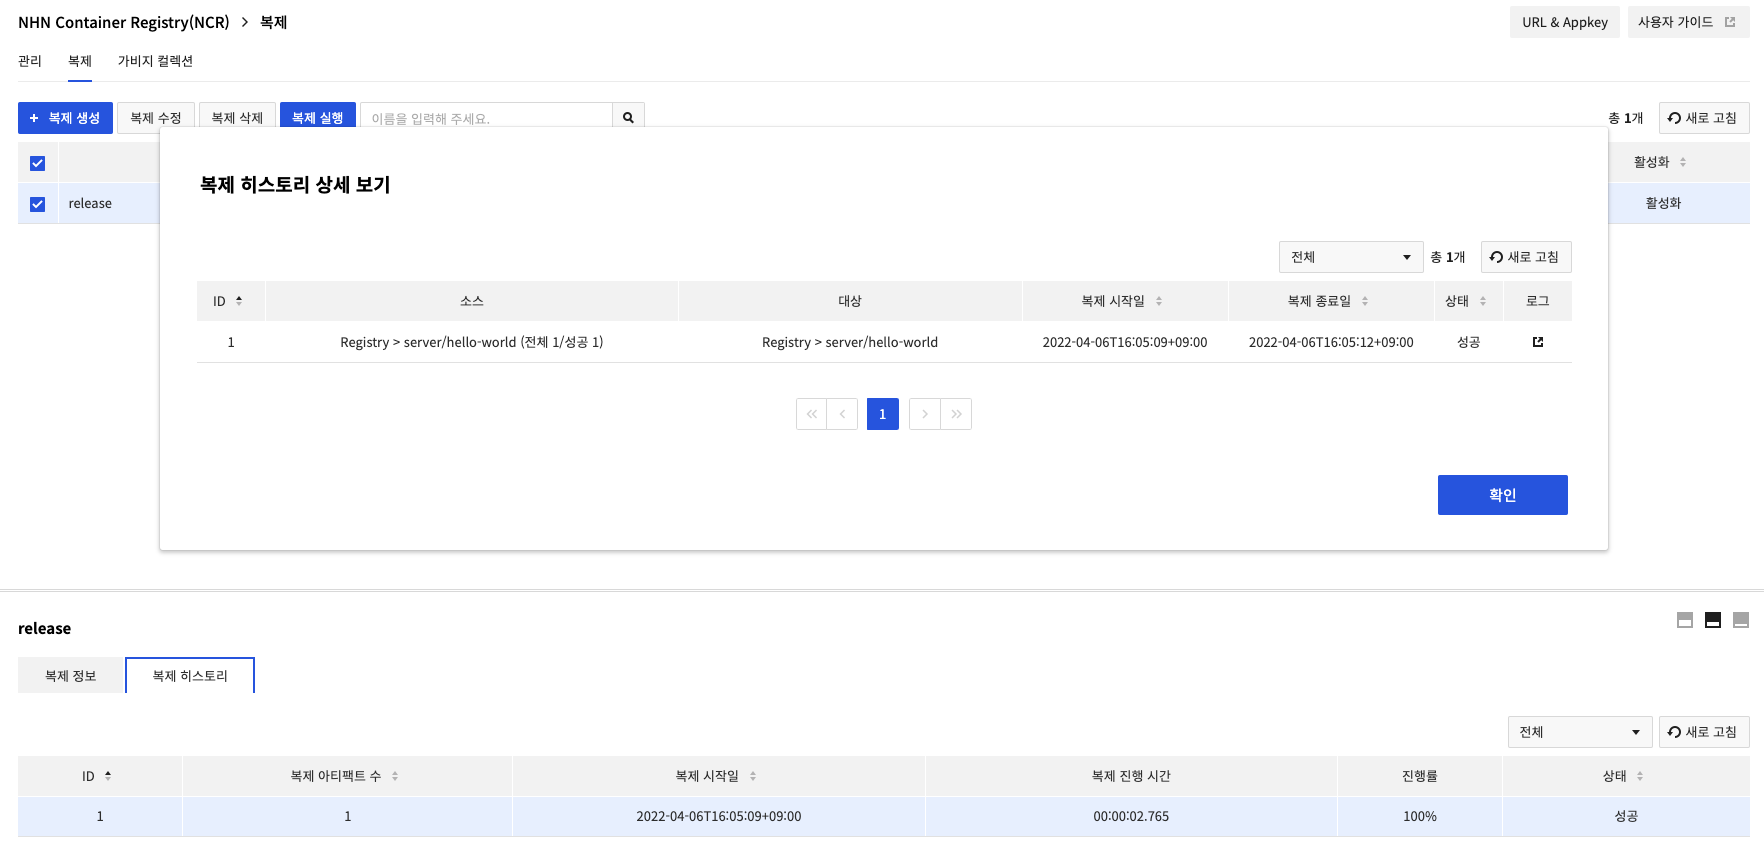The width and height of the screenshot is (1764, 865).
Task: Select the release row name
Action: (x=90, y=204)
